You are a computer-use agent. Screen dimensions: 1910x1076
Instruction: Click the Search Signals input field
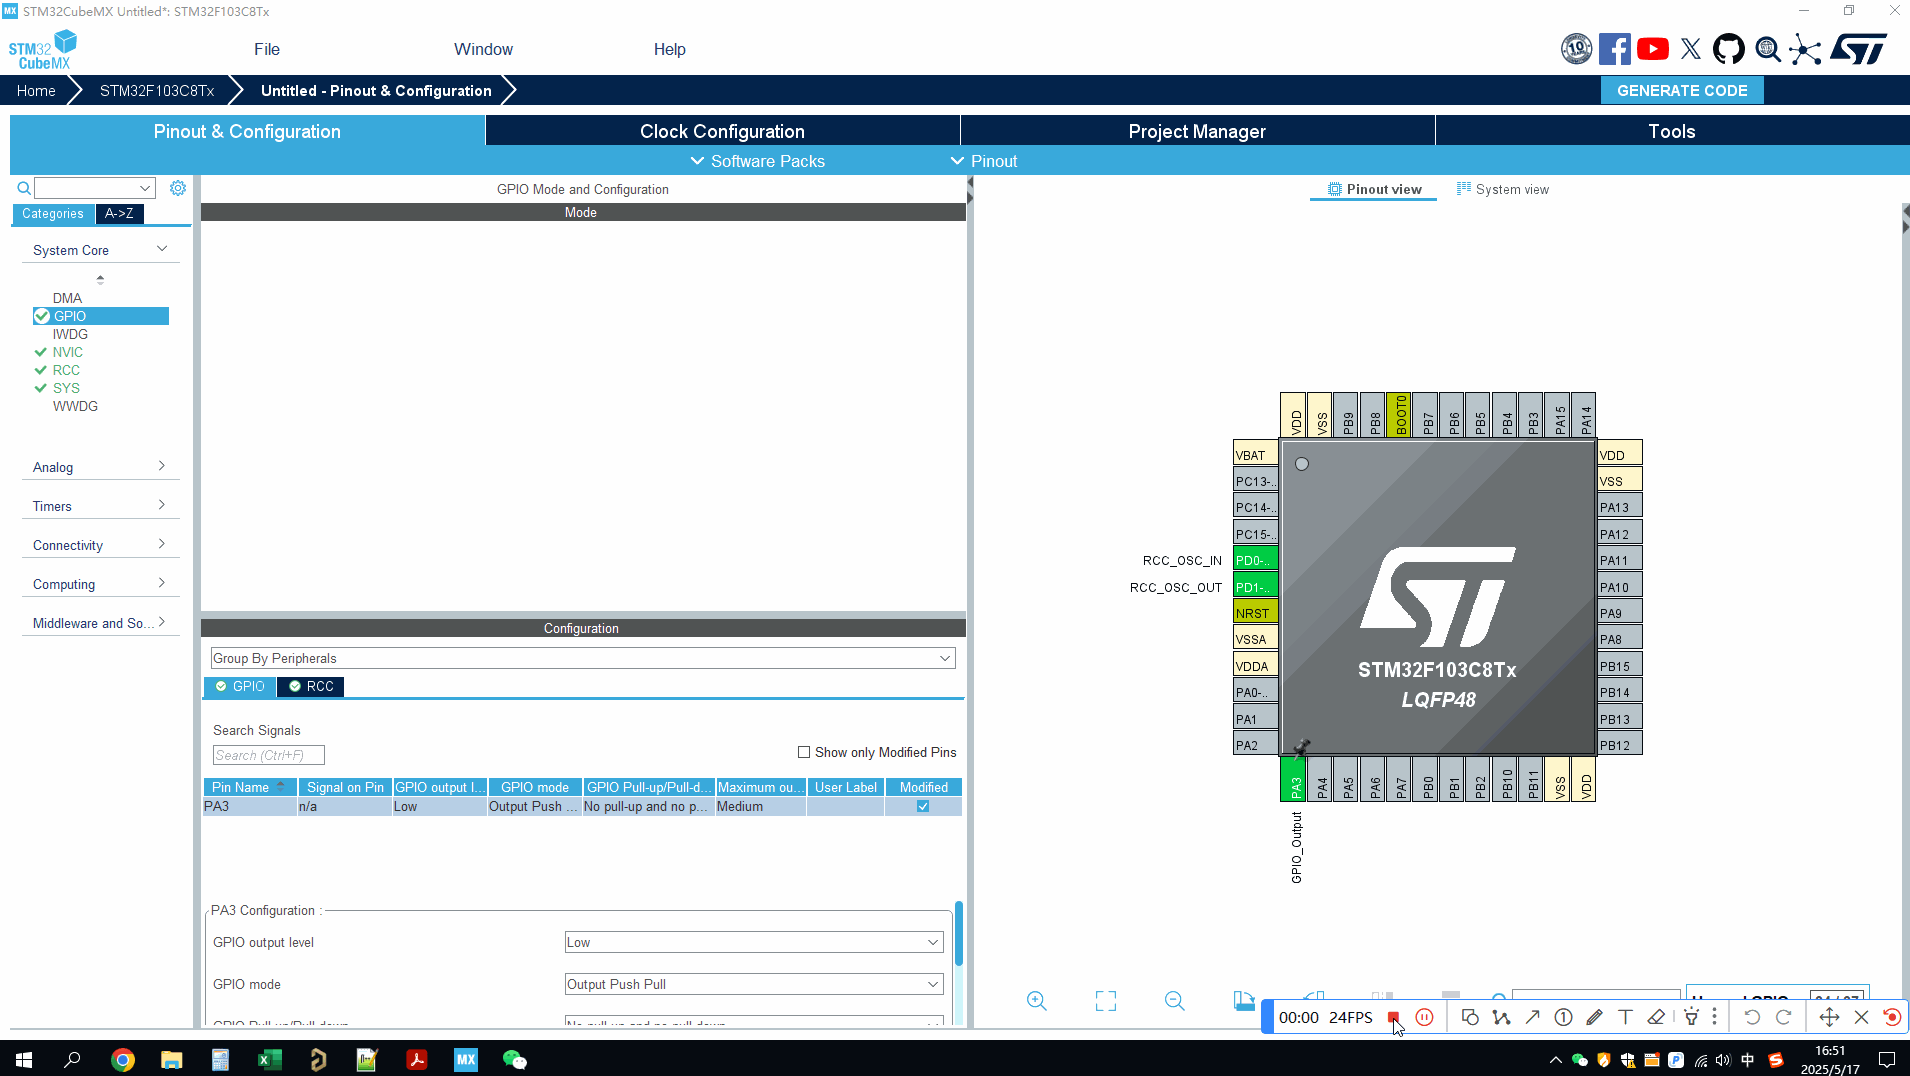268,755
